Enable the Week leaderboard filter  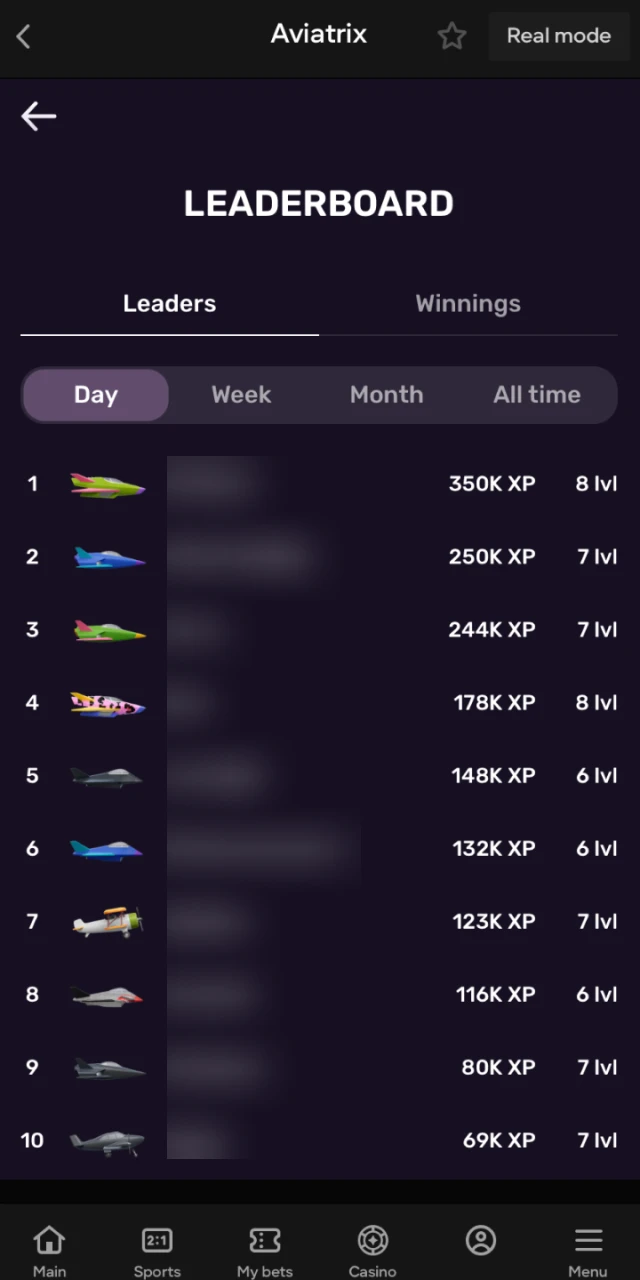click(x=241, y=394)
